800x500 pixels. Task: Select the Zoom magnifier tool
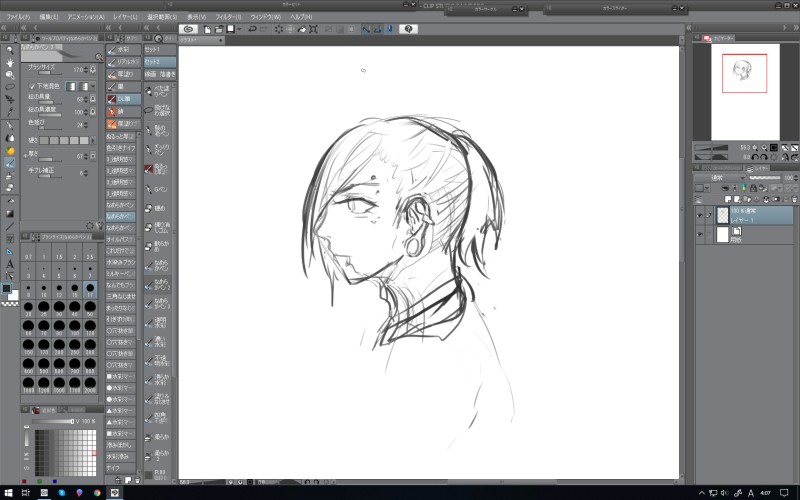pos(10,50)
